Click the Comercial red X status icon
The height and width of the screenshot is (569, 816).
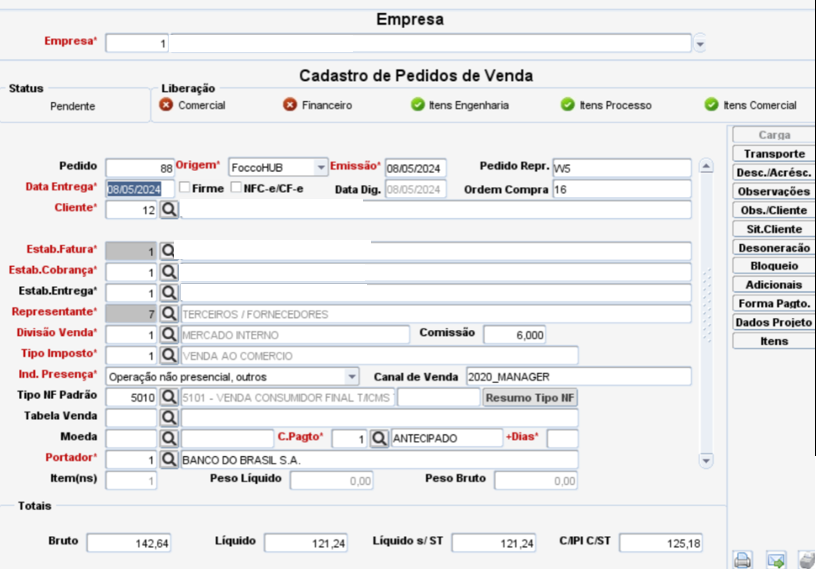coord(166,105)
